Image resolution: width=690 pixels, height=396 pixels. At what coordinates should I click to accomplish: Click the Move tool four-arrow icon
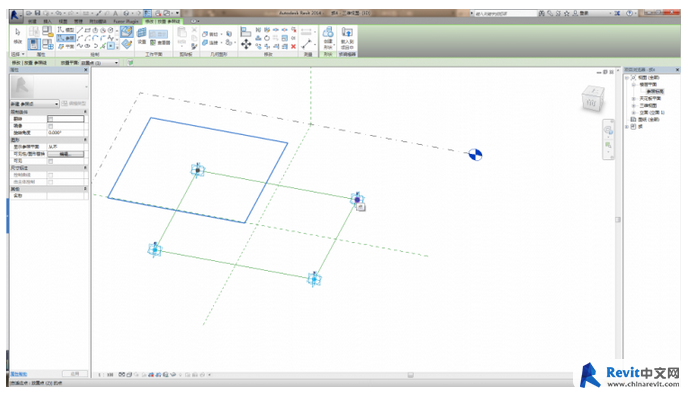pyautogui.click(x=246, y=44)
